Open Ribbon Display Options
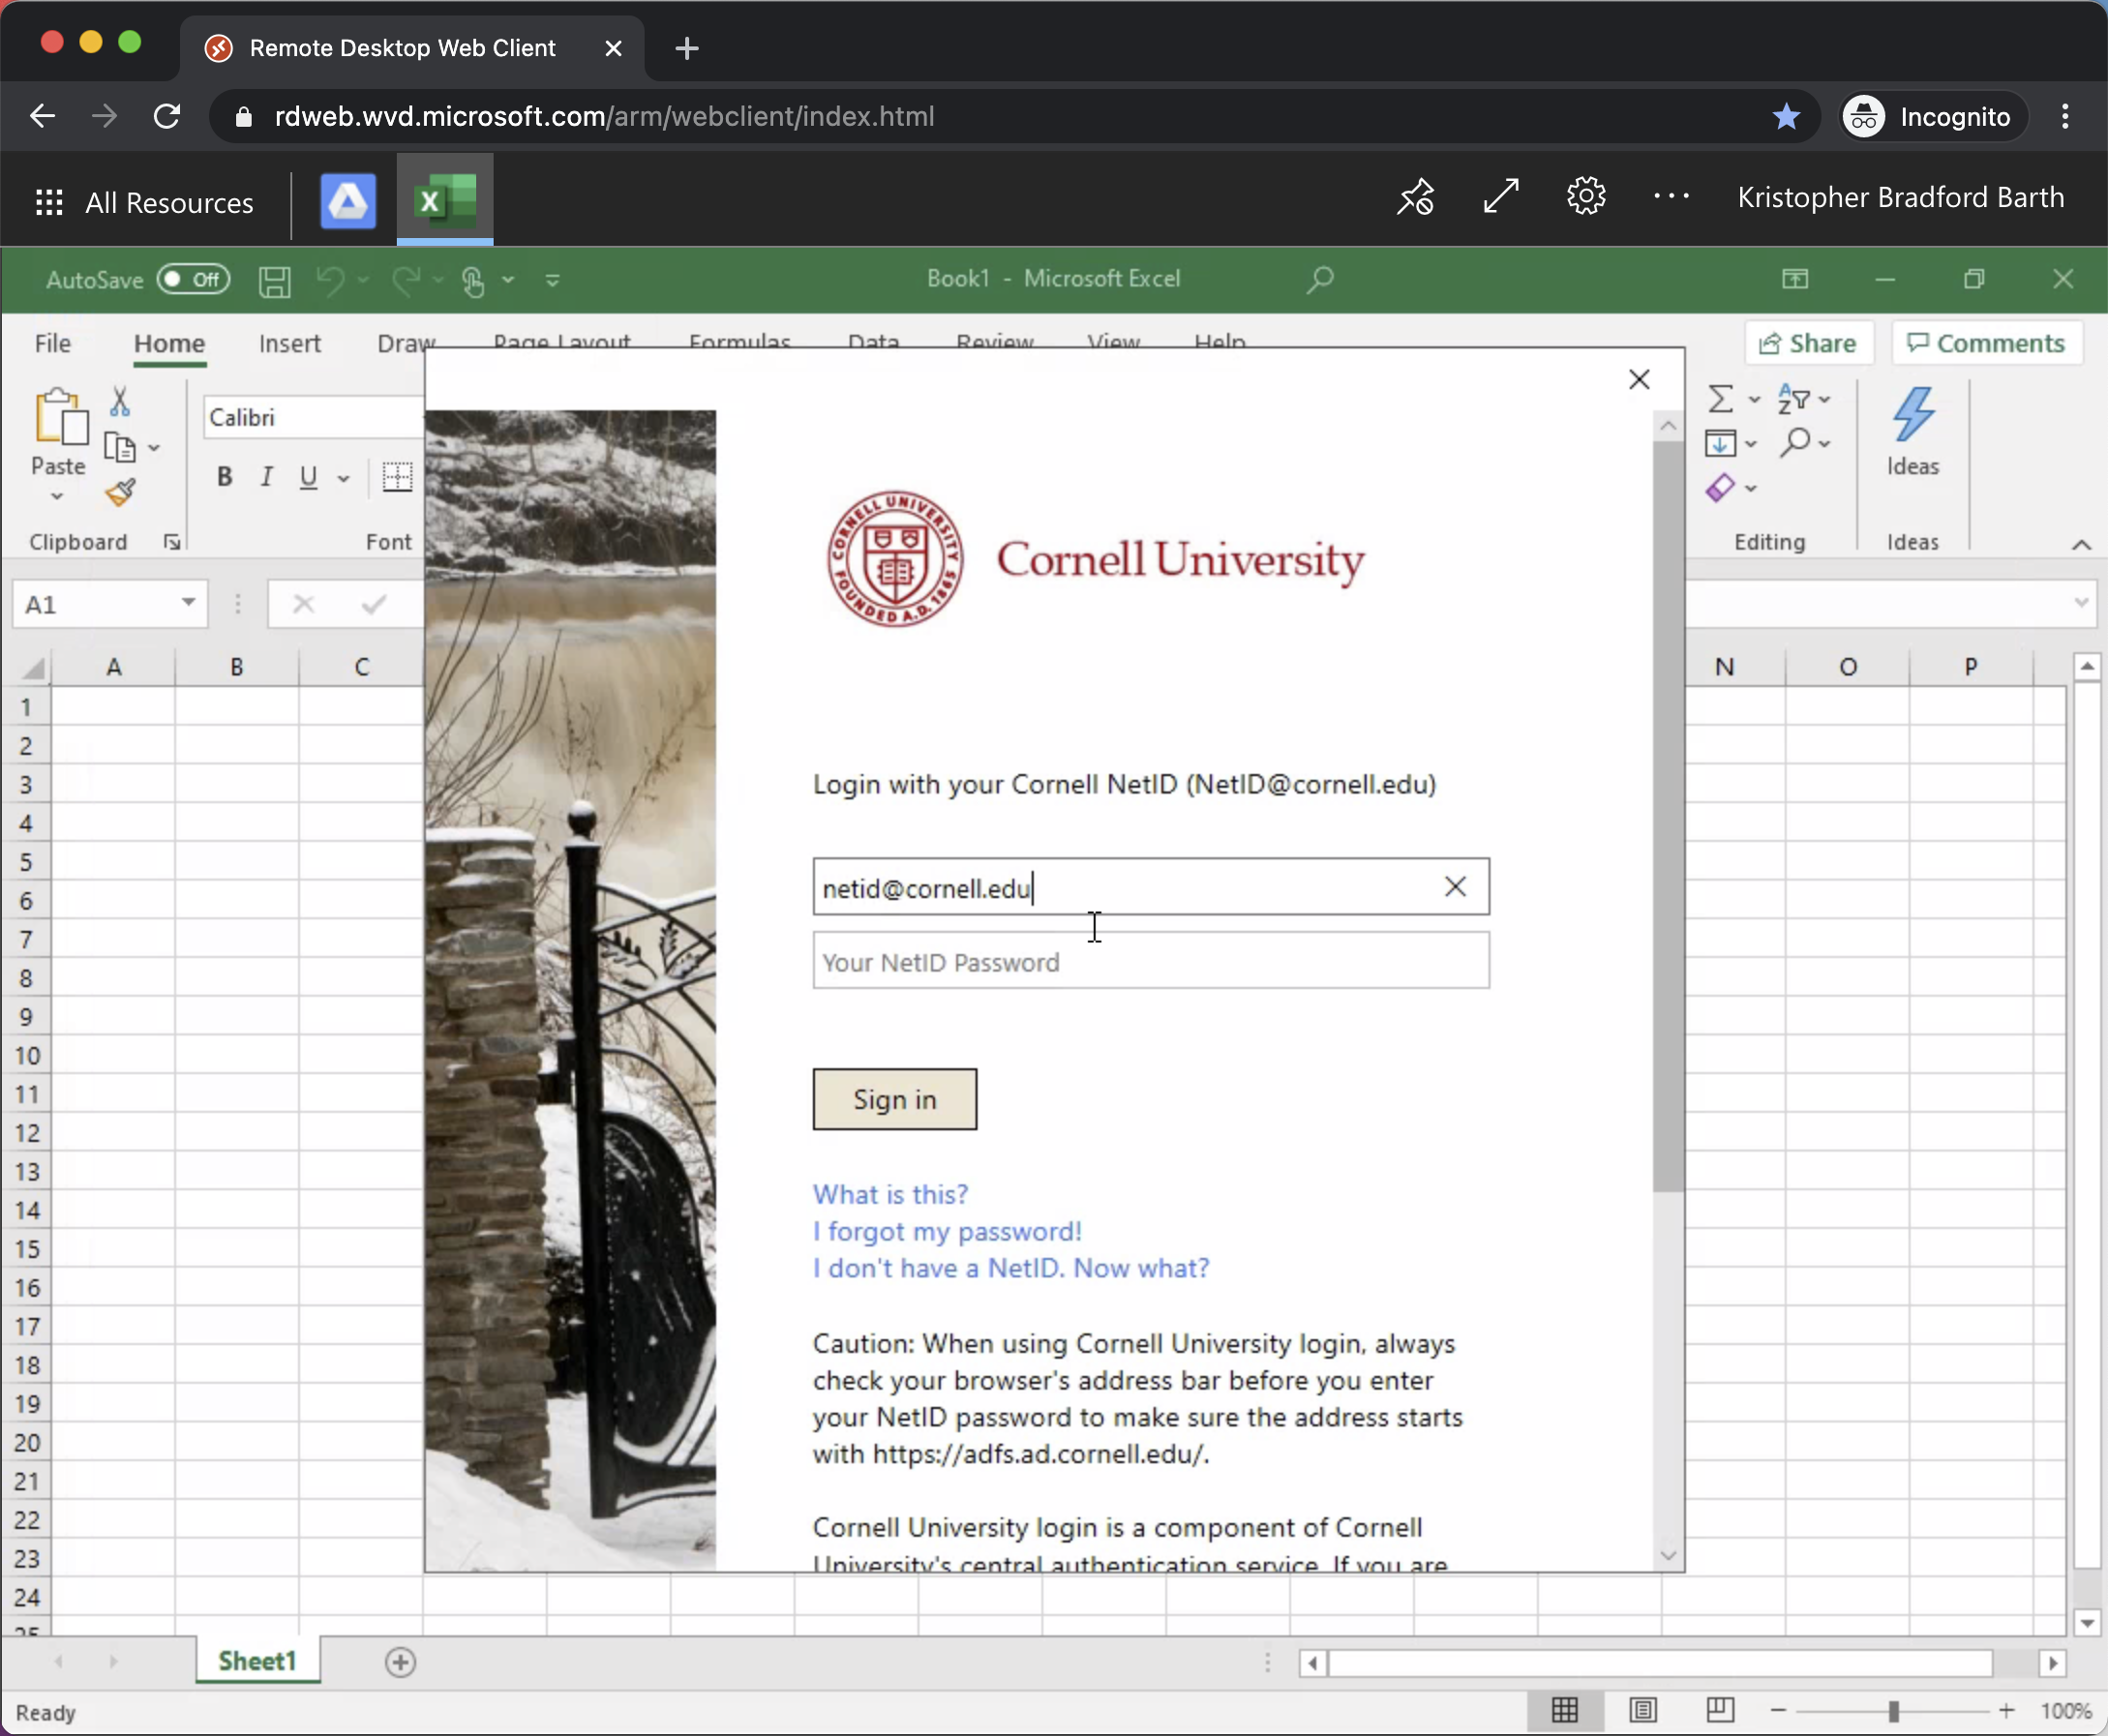 pyautogui.click(x=1795, y=279)
